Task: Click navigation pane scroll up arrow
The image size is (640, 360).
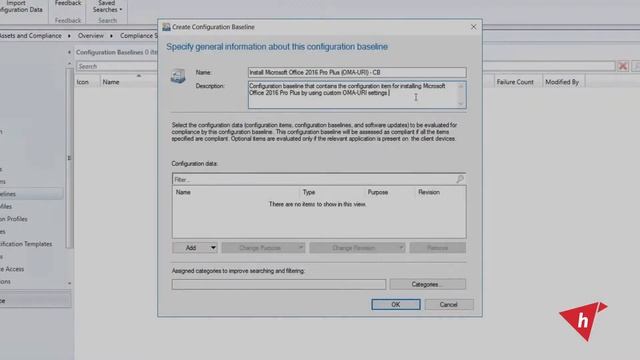Action: (x=69, y=64)
